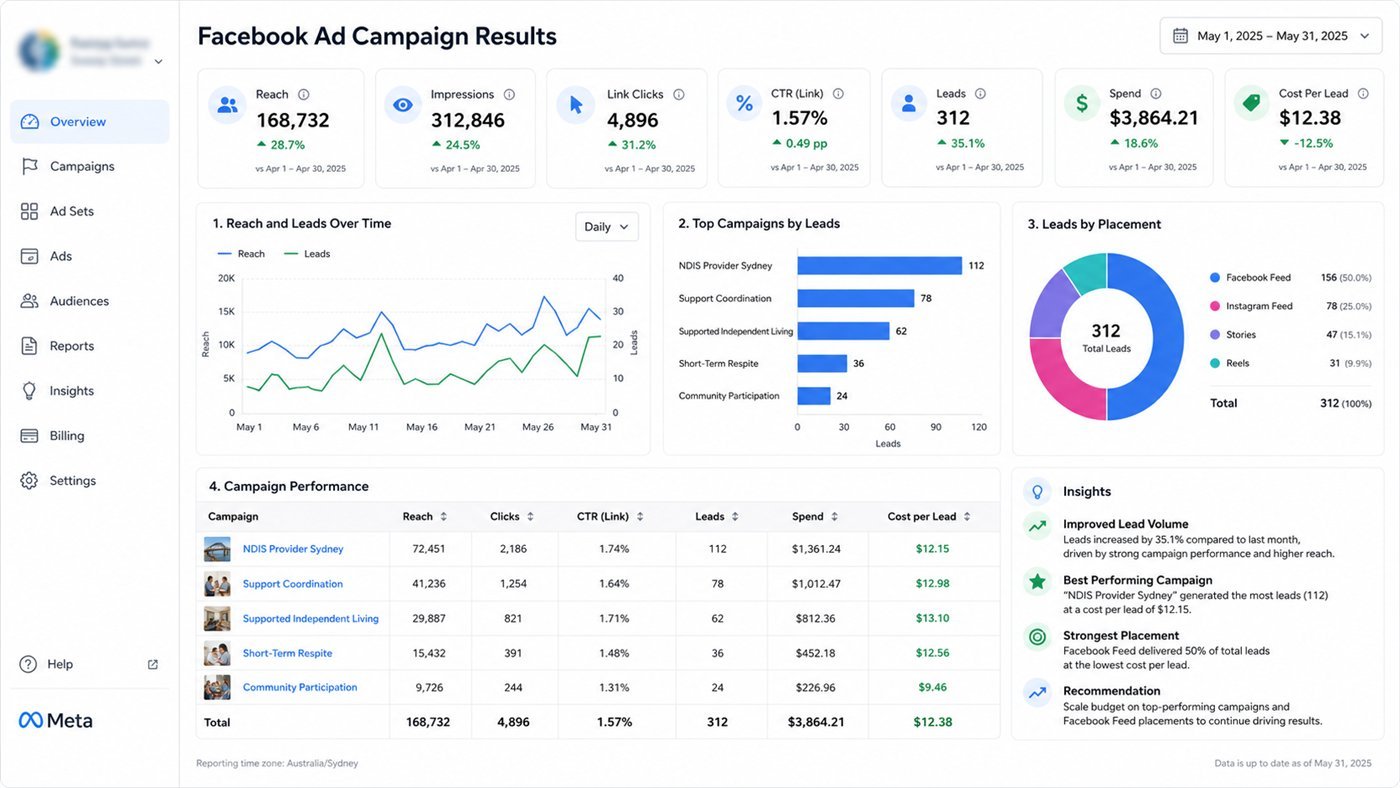Open Community Participation campaign link in table
Screen dimensions: 1400x788
click(300, 687)
